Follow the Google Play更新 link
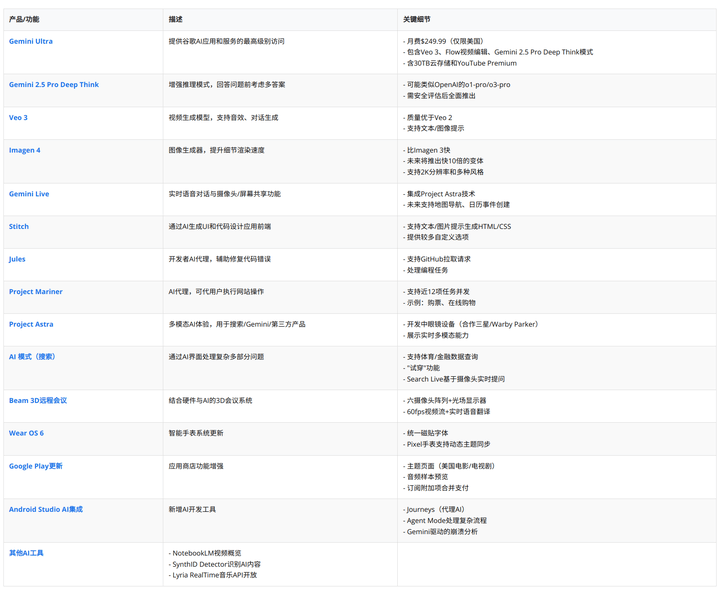720x595 pixels. point(36,466)
